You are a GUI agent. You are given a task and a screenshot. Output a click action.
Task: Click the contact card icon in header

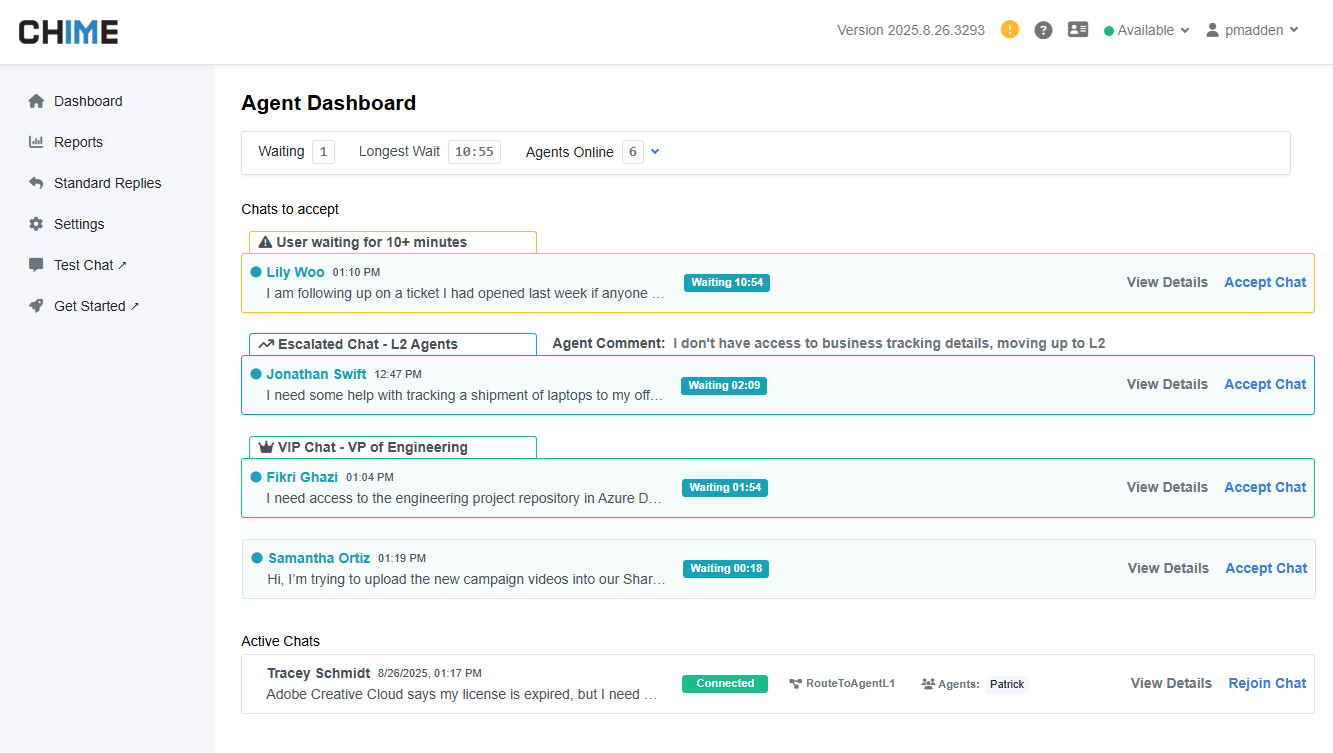click(x=1078, y=30)
